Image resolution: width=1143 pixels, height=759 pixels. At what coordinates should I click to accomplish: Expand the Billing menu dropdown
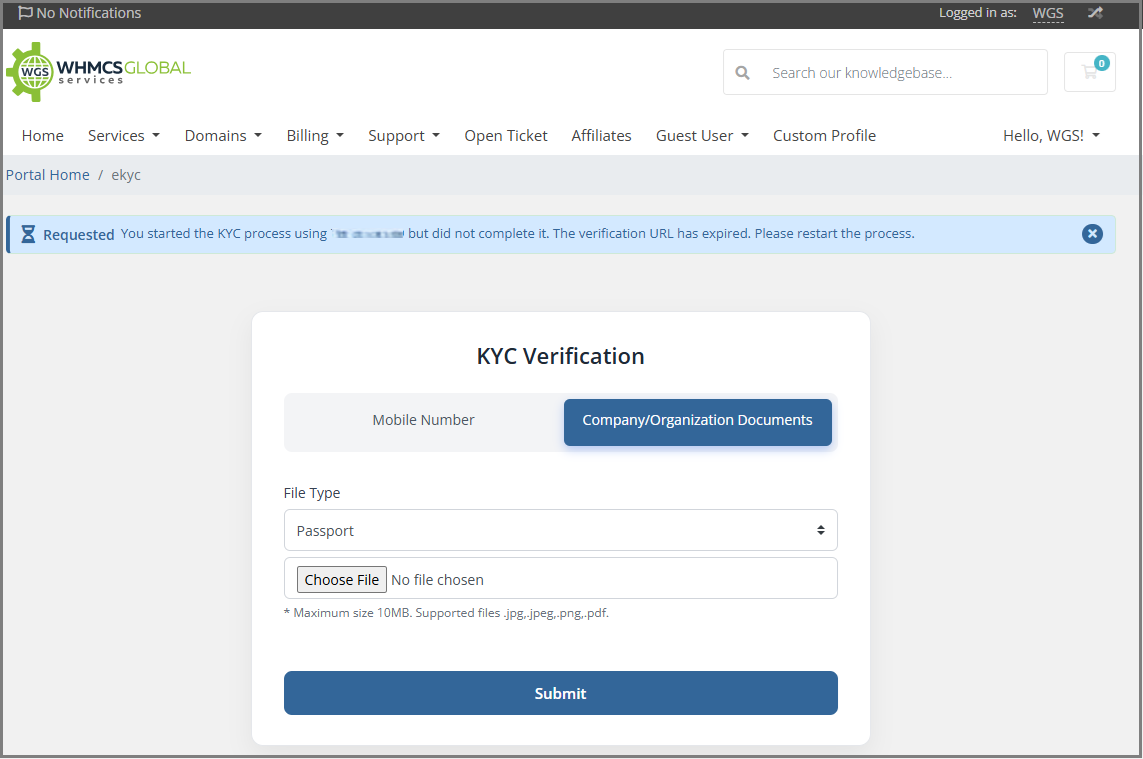pyautogui.click(x=314, y=136)
